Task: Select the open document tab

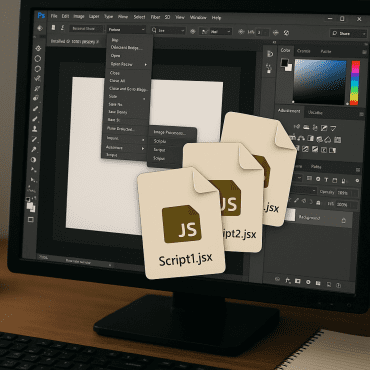Action: (x=75, y=42)
